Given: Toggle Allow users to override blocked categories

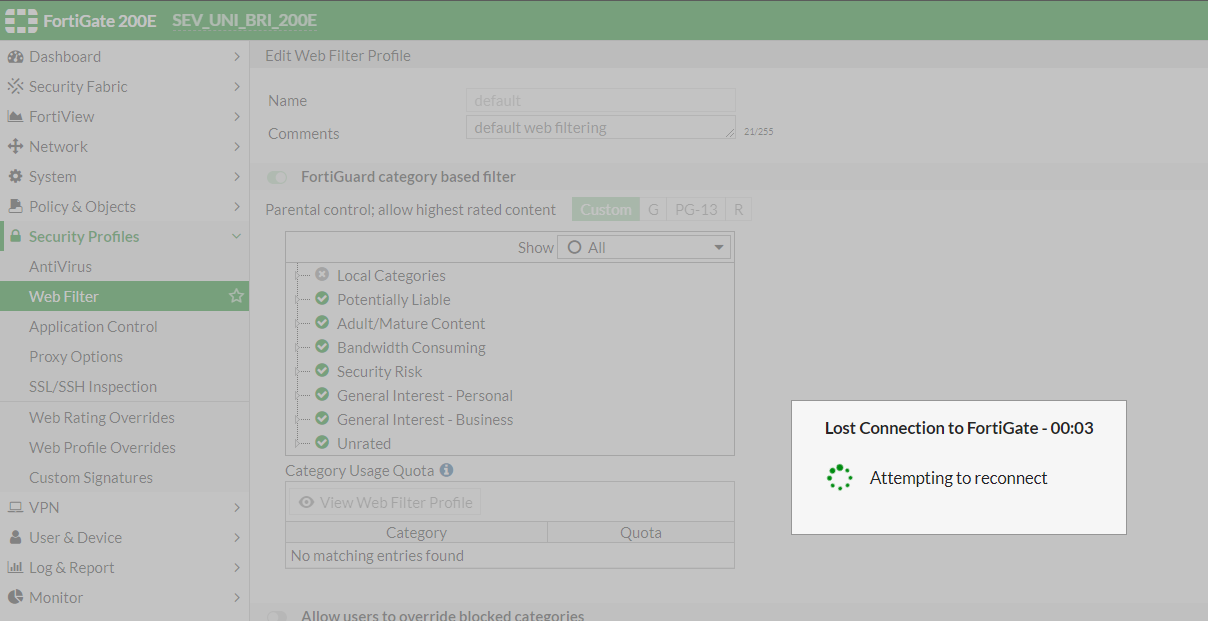Looking at the screenshot, I should click(277, 616).
